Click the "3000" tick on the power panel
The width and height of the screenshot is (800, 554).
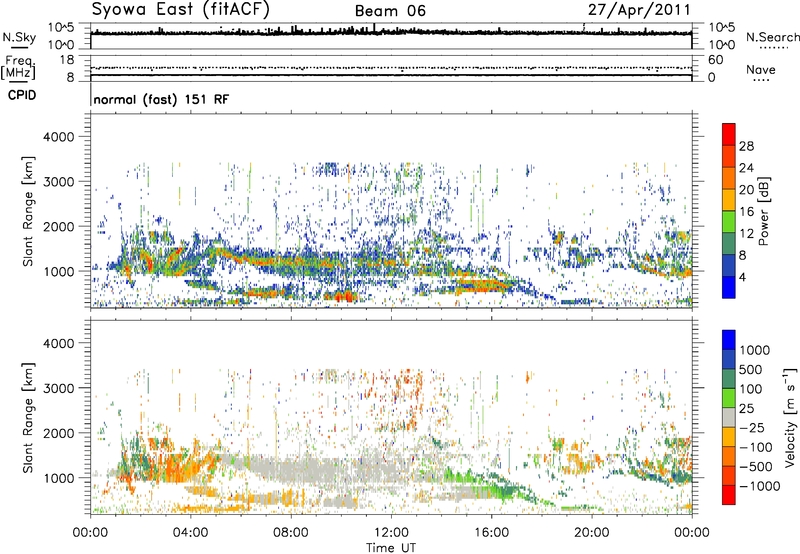point(58,182)
